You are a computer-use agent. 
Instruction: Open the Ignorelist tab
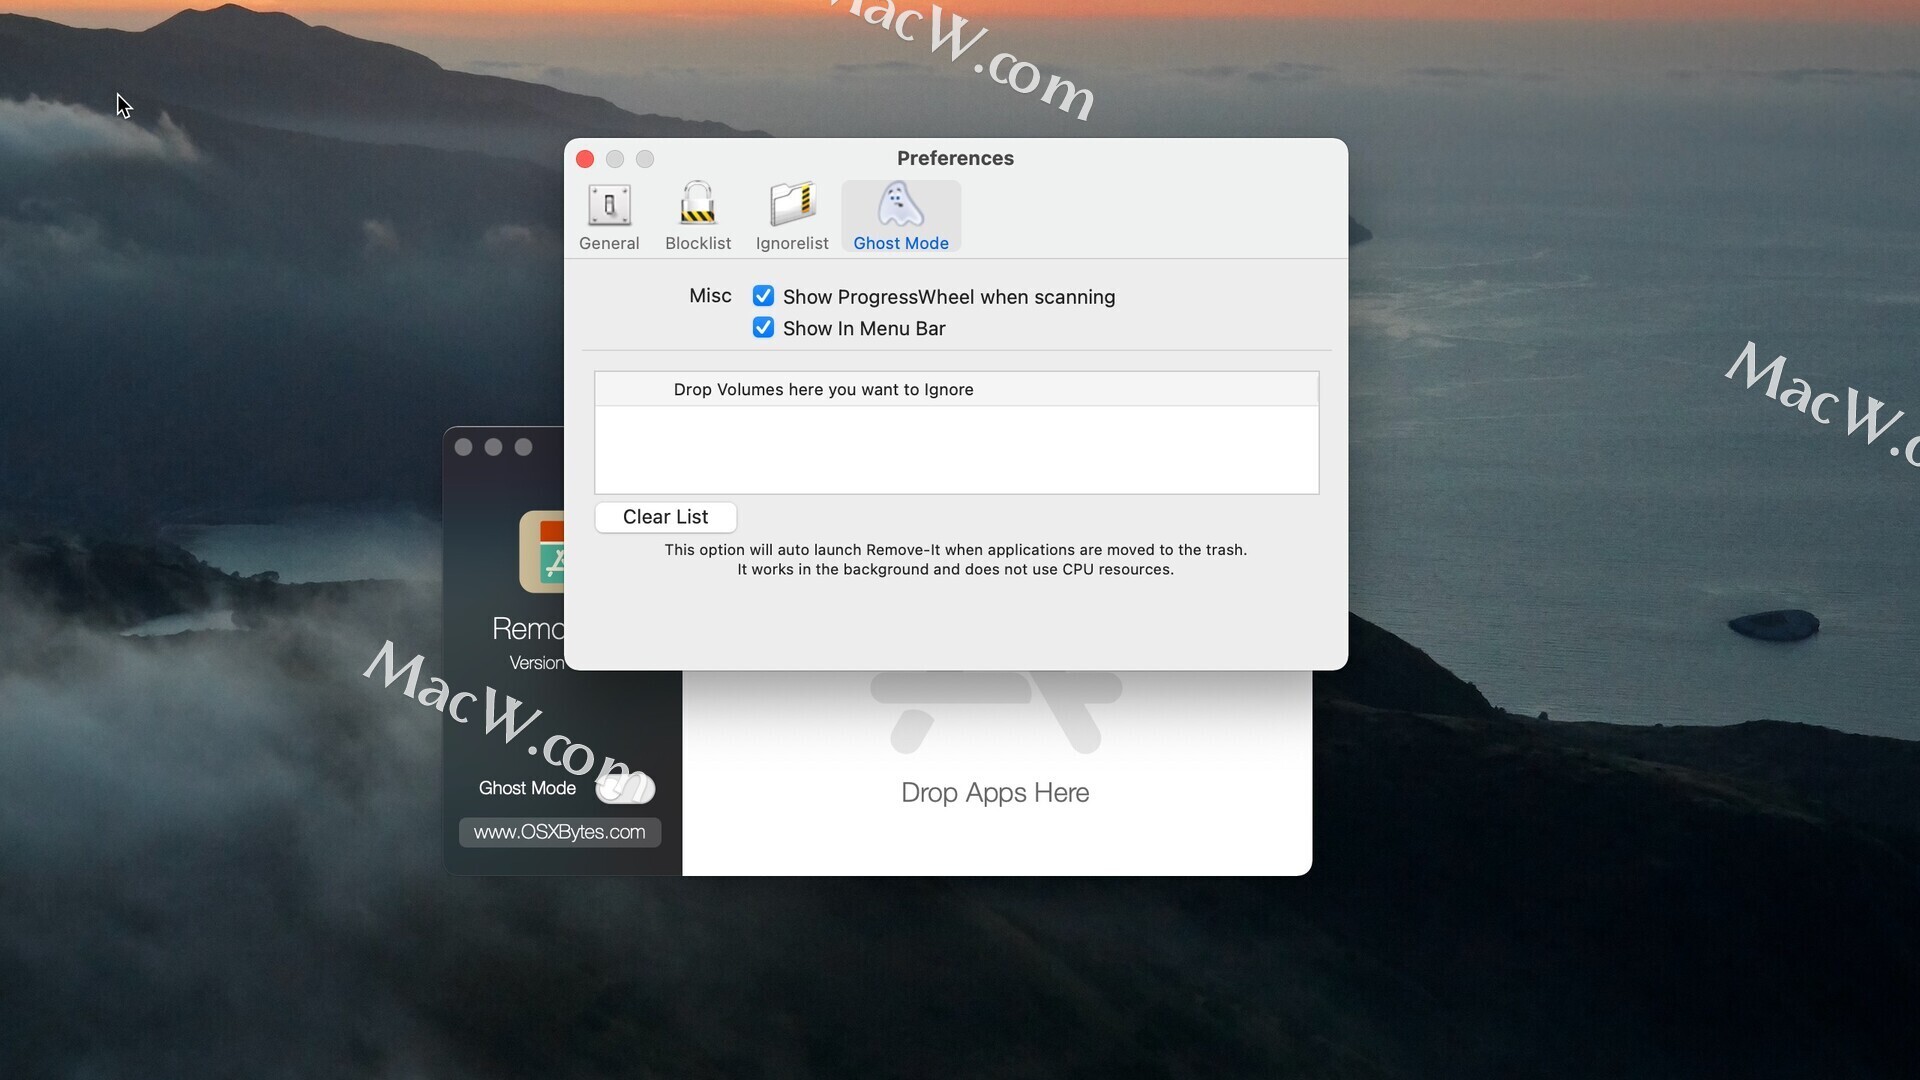click(792, 216)
